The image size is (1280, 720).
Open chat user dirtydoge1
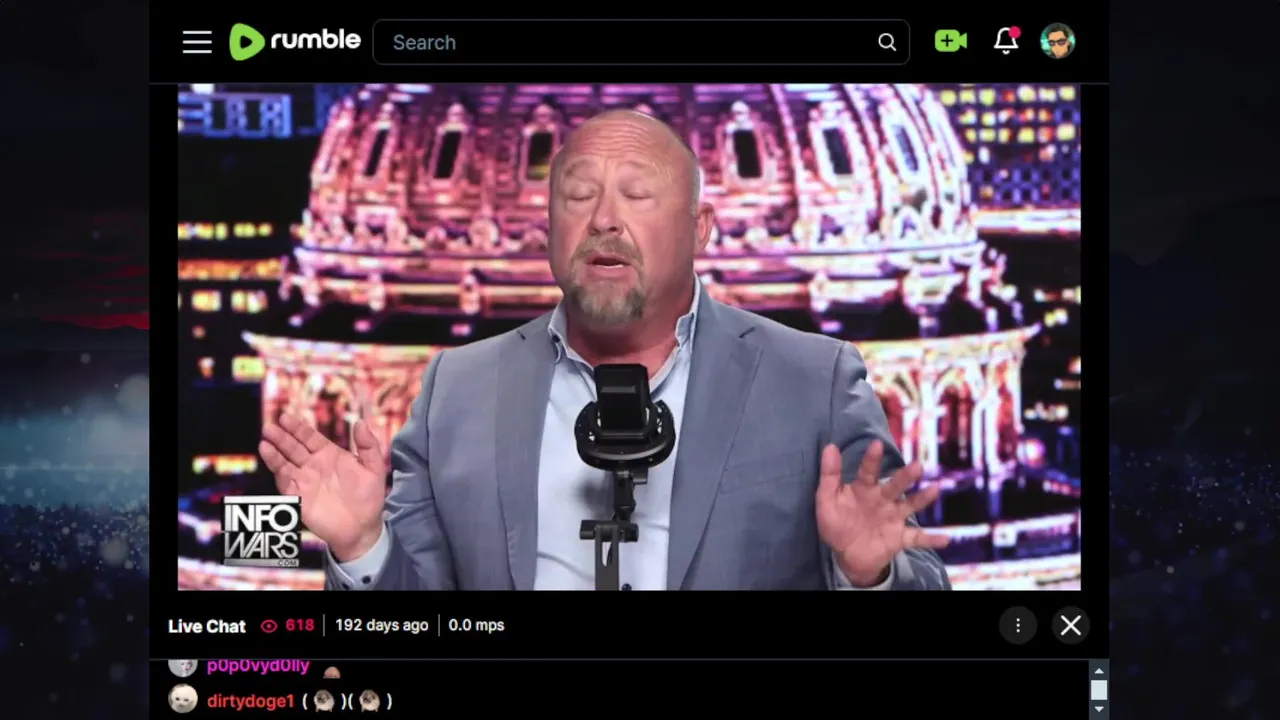point(251,701)
